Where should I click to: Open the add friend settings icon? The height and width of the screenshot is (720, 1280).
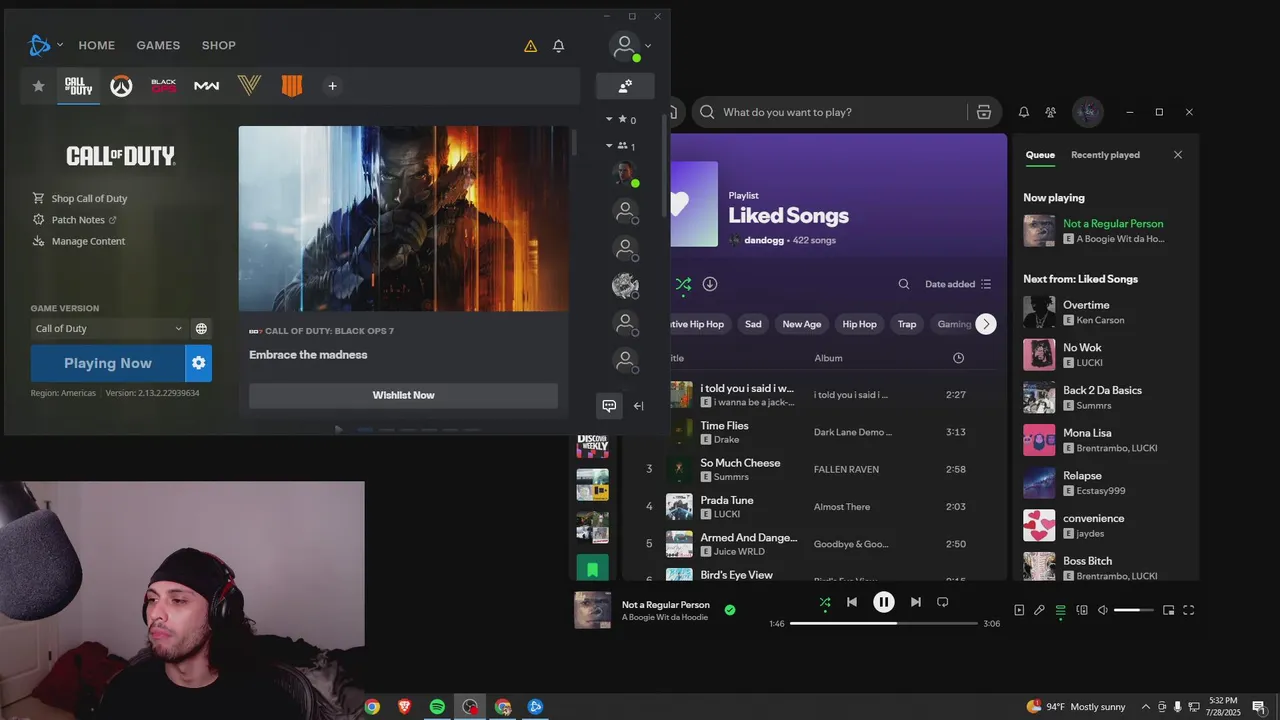(x=625, y=86)
